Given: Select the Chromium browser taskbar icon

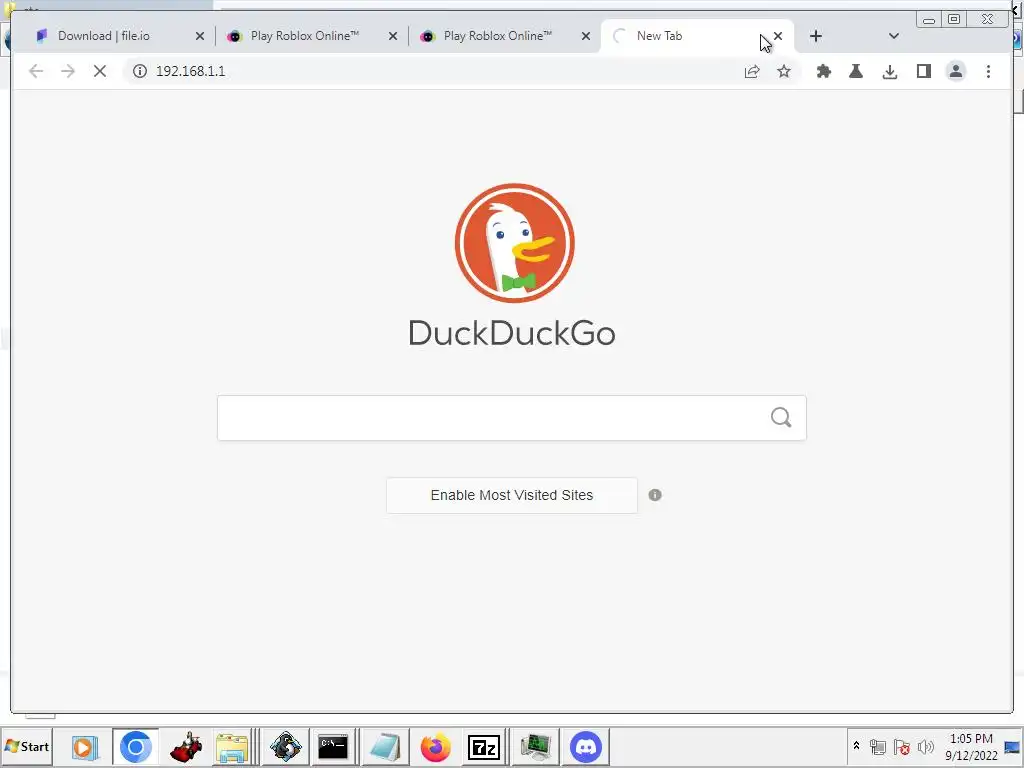Looking at the screenshot, I should pyautogui.click(x=136, y=747).
